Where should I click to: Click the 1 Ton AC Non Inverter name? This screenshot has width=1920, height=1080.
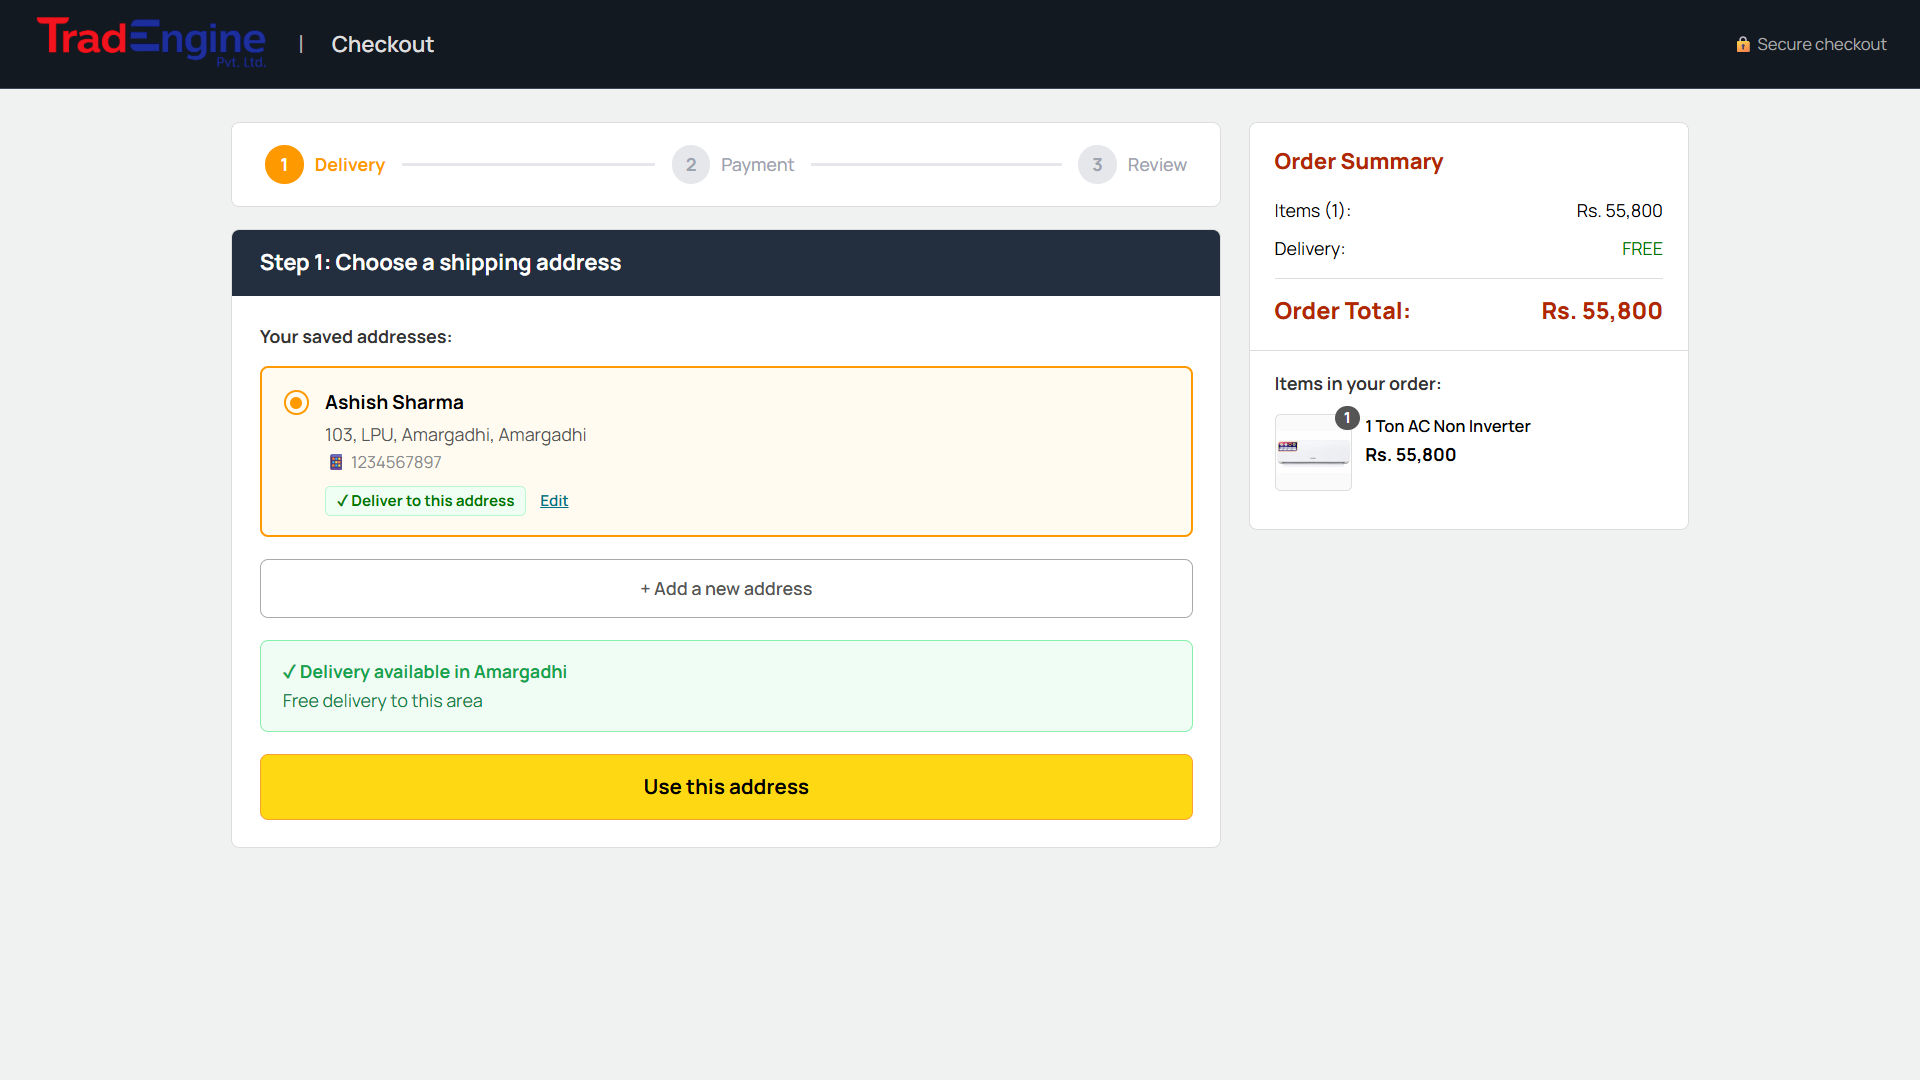pos(1448,426)
